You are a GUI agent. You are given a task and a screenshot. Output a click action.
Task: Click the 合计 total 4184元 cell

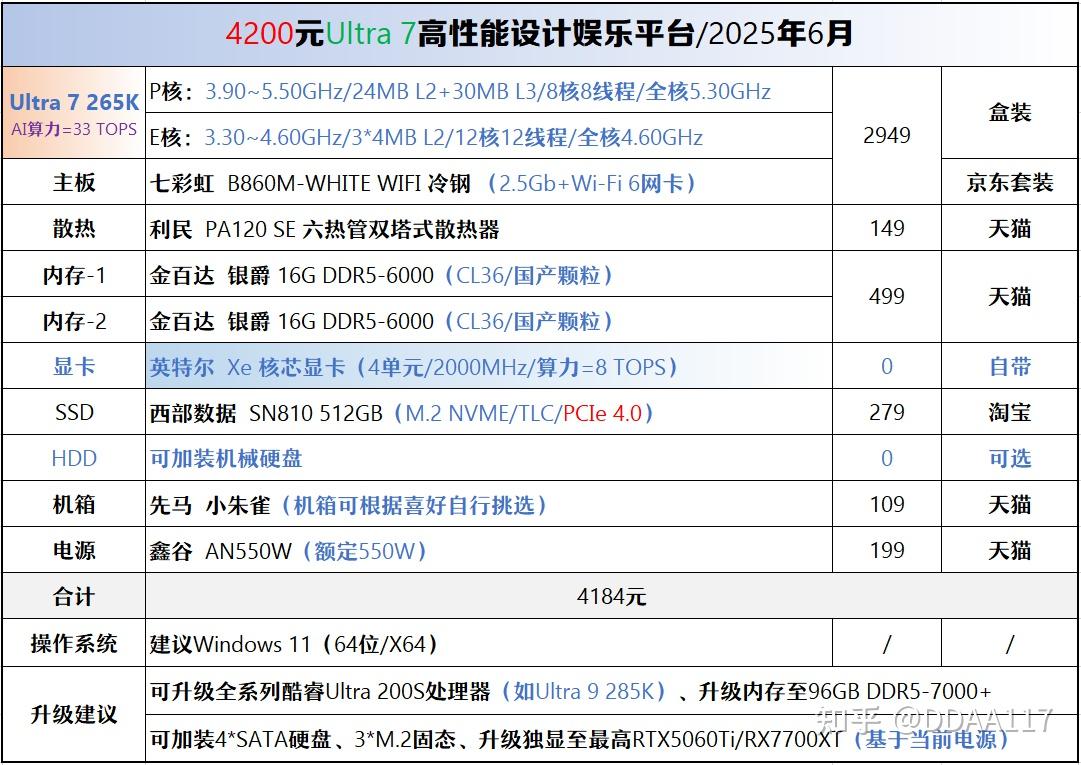coord(612,596)
